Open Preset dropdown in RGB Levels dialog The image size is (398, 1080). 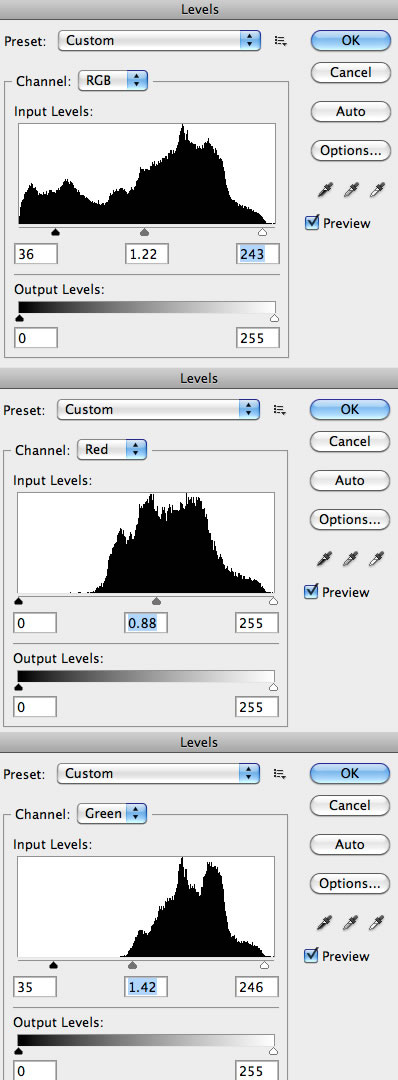click(160, 40)
